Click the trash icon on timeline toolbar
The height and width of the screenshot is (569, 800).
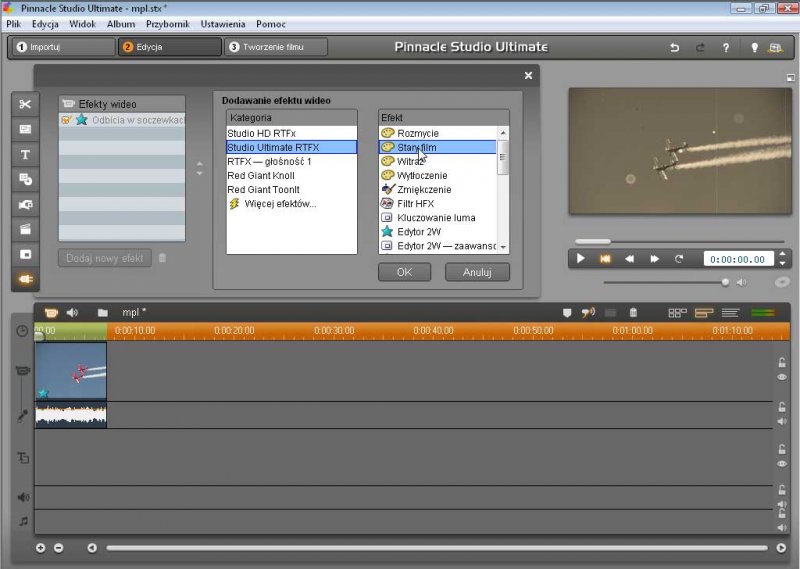coord(632,313)
